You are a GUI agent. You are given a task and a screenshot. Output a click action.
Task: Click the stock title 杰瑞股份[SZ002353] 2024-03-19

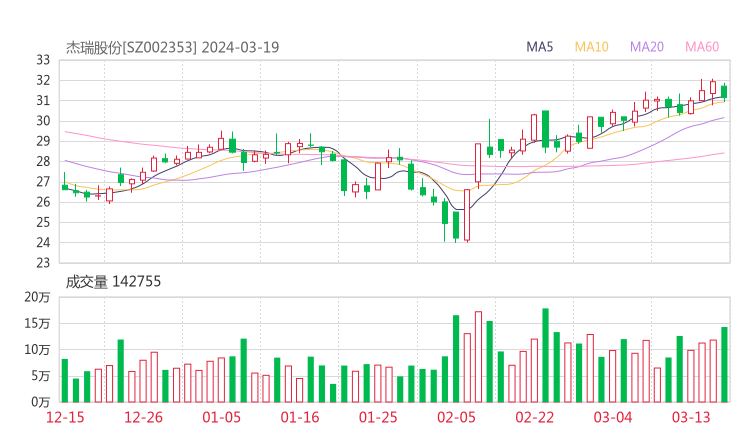[x=173, y=47]
